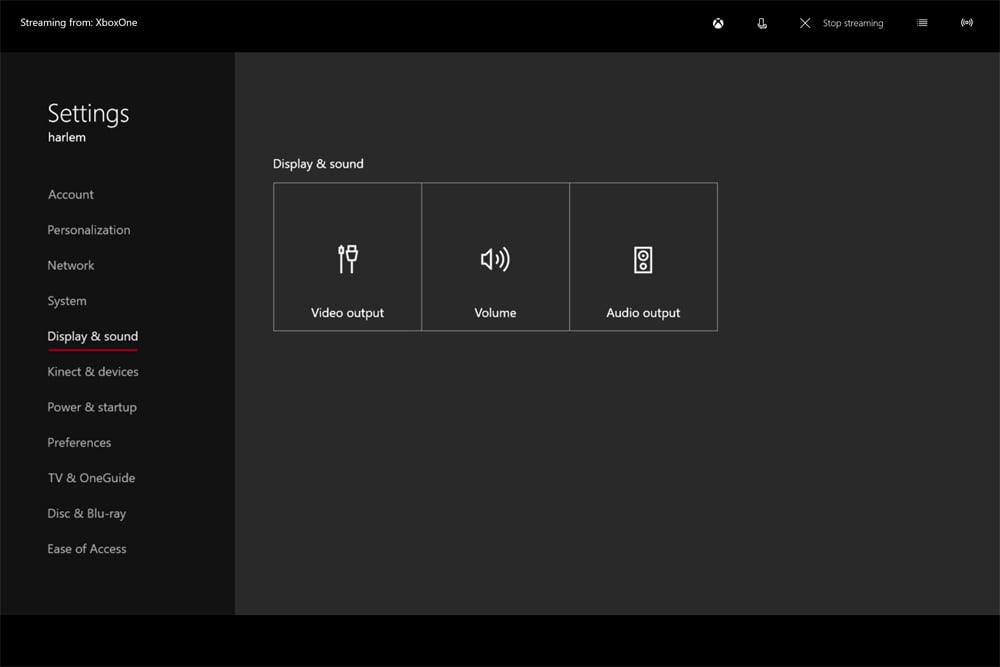Open the list menu icon in top bar
The width and height of the screenshot is (1000, 667).
click(x=922, y=23)
